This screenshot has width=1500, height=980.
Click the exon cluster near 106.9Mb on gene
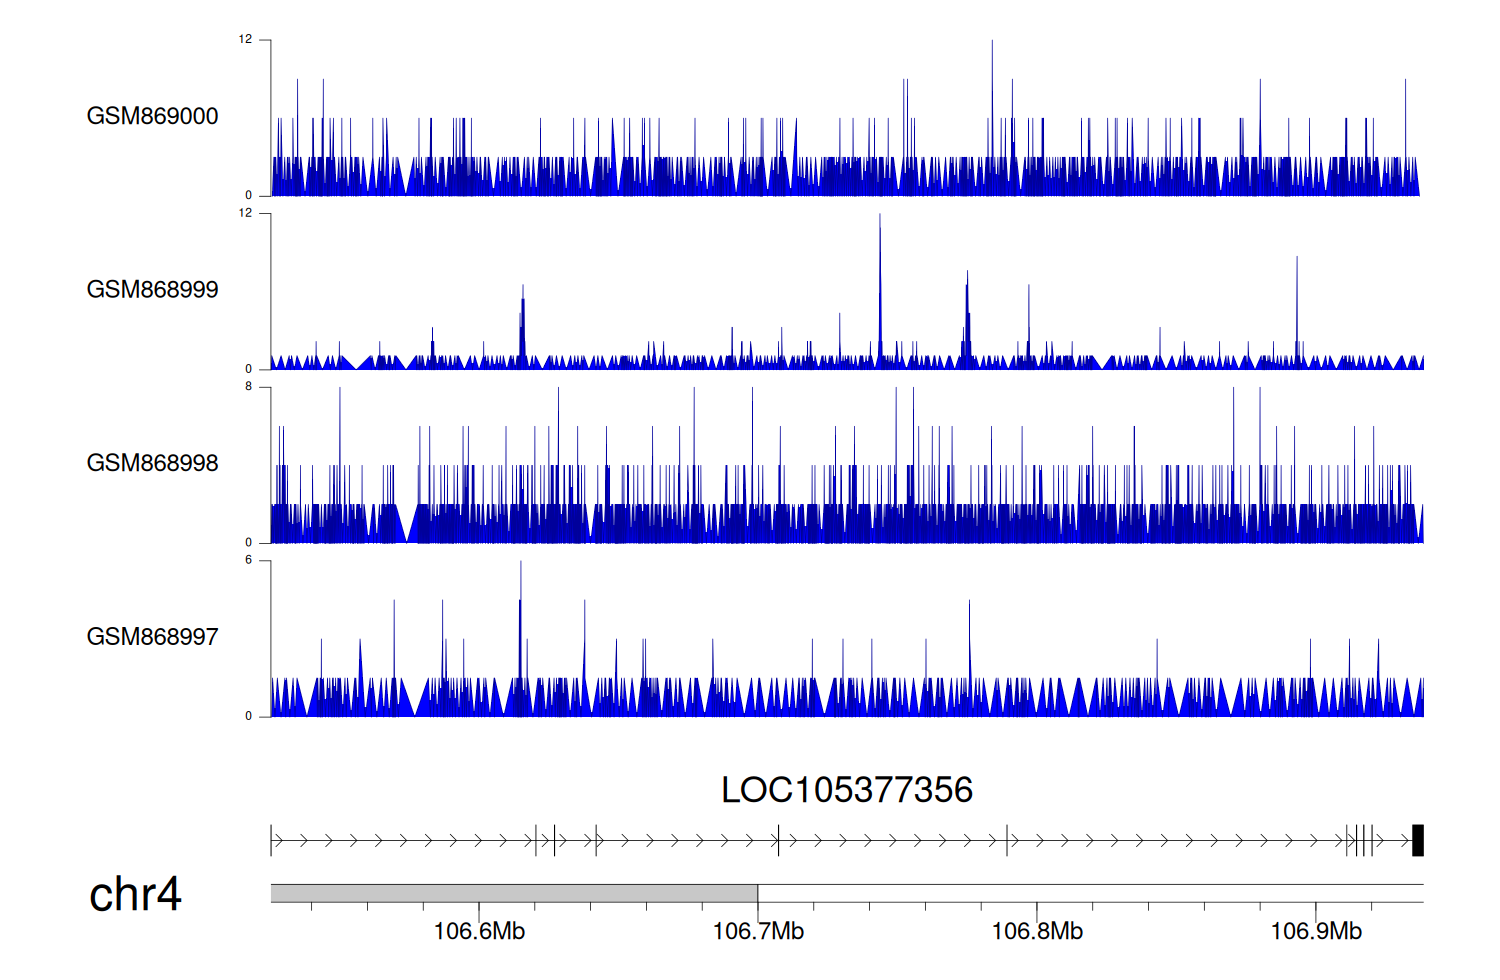point(1360,841)
